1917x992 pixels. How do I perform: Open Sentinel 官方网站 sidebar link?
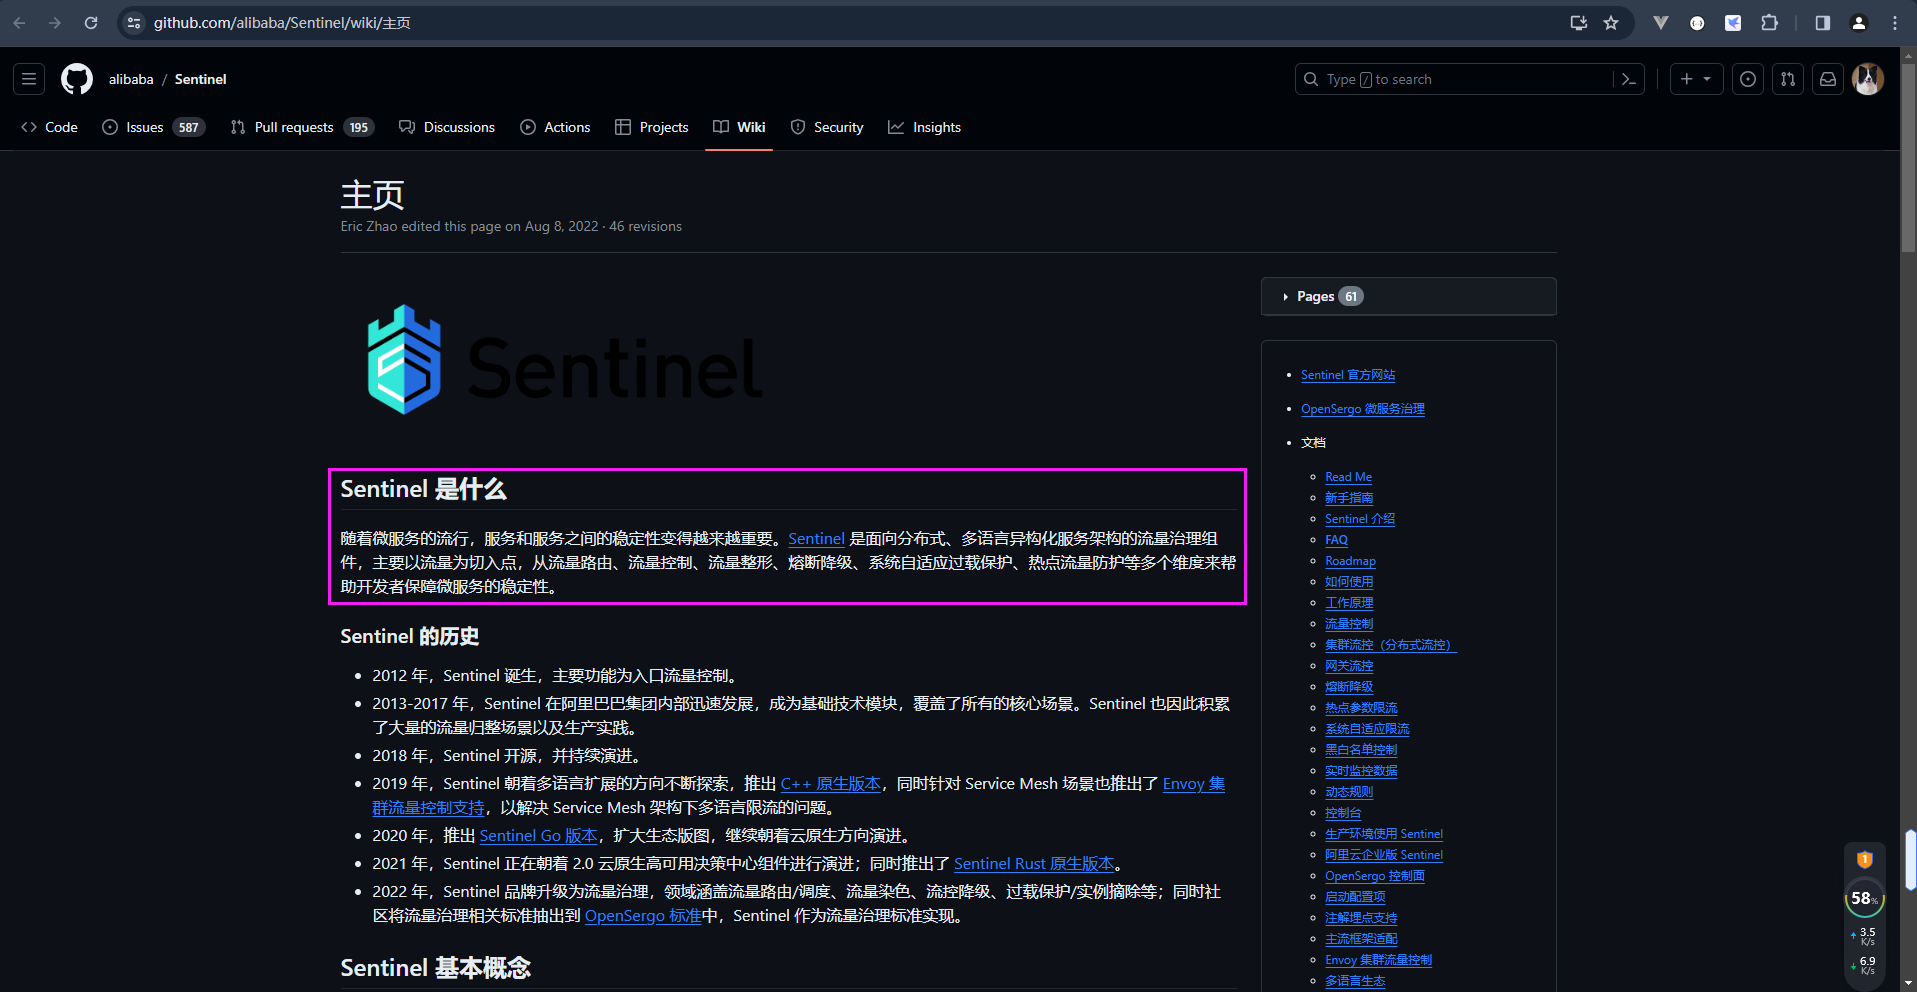[x=1347, y=375]
